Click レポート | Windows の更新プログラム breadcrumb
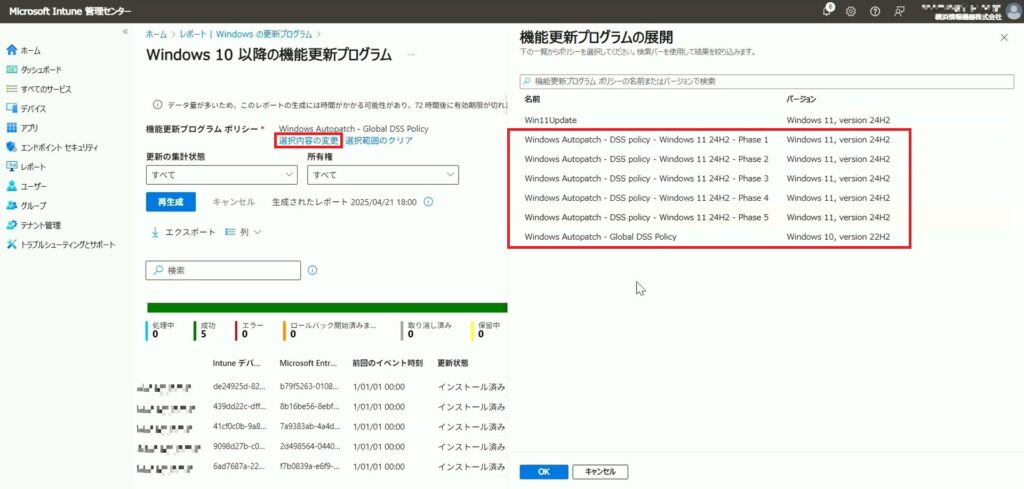 coord(244,34)
